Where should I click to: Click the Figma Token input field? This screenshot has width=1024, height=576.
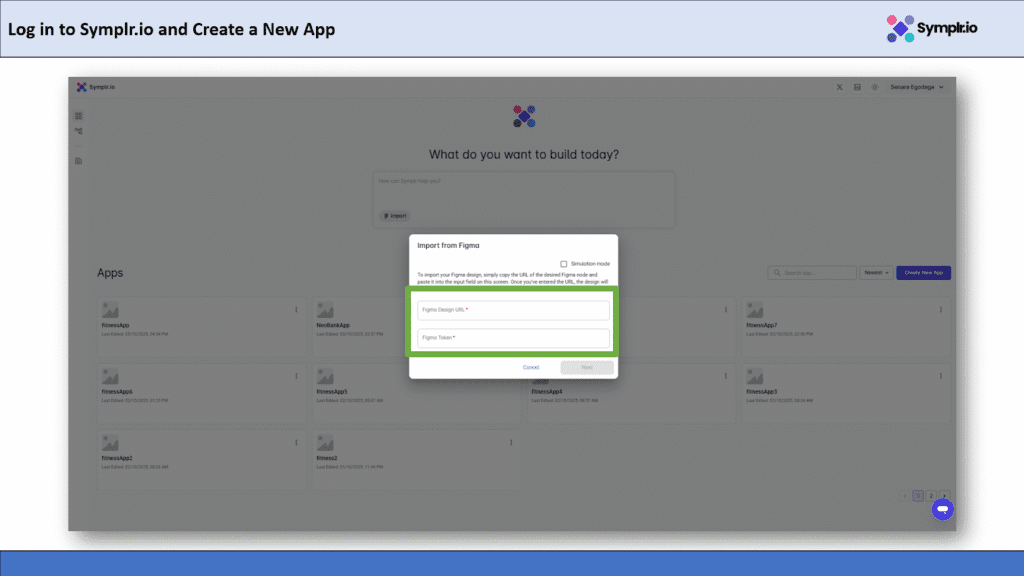coord(513,338)
